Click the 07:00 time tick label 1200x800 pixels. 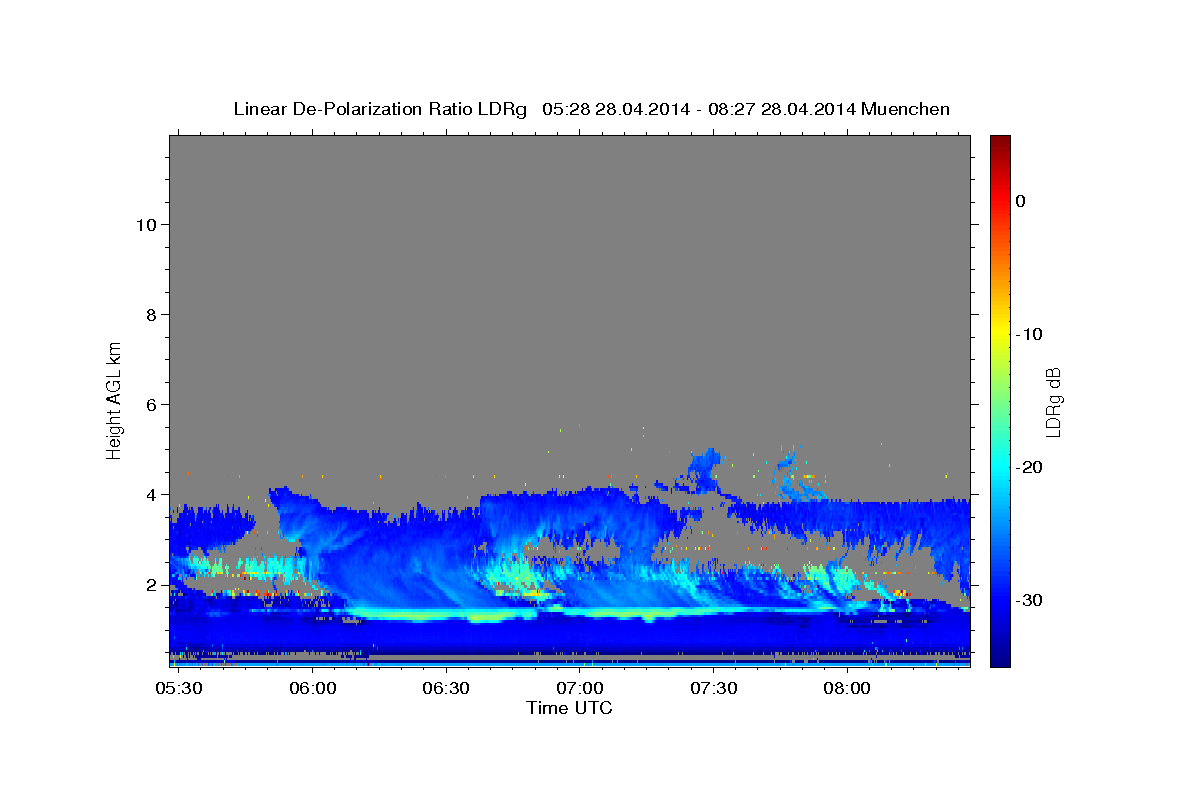(x=580, y=689)
